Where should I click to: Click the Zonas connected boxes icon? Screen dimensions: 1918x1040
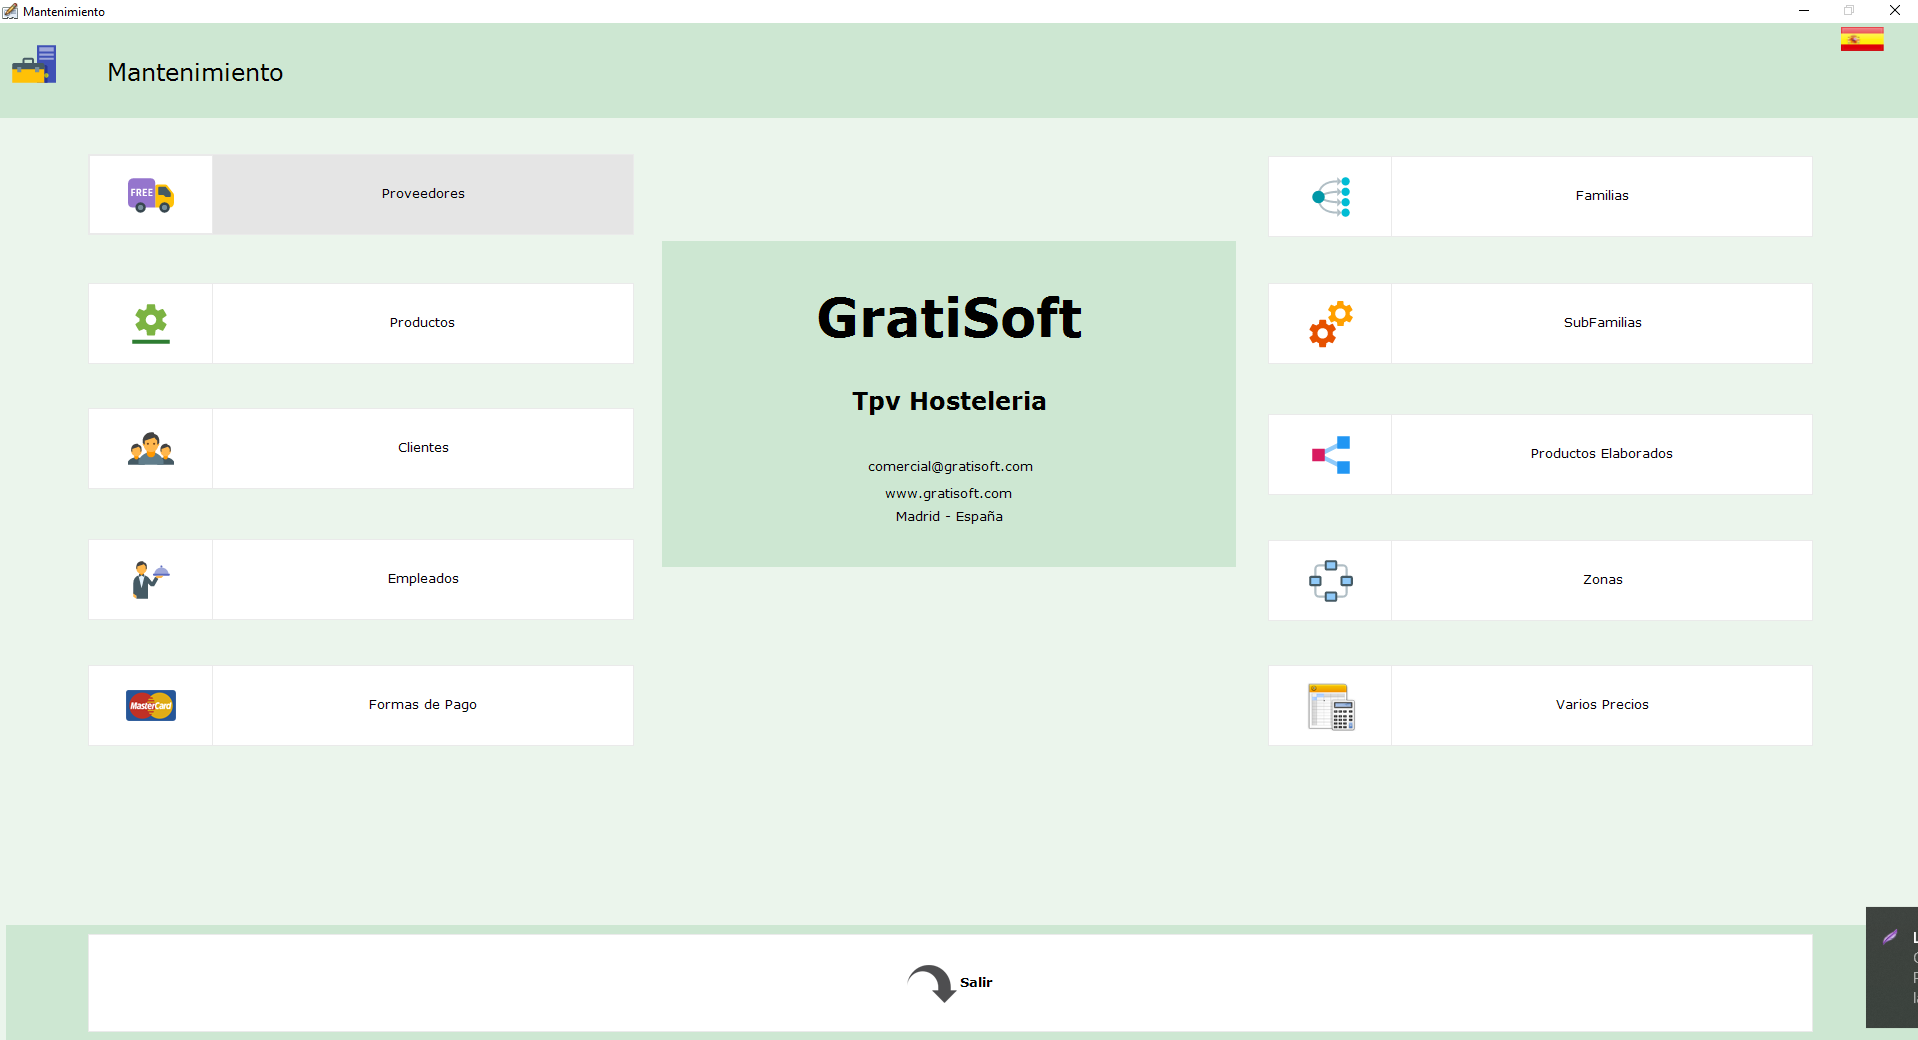(1331, 581)
